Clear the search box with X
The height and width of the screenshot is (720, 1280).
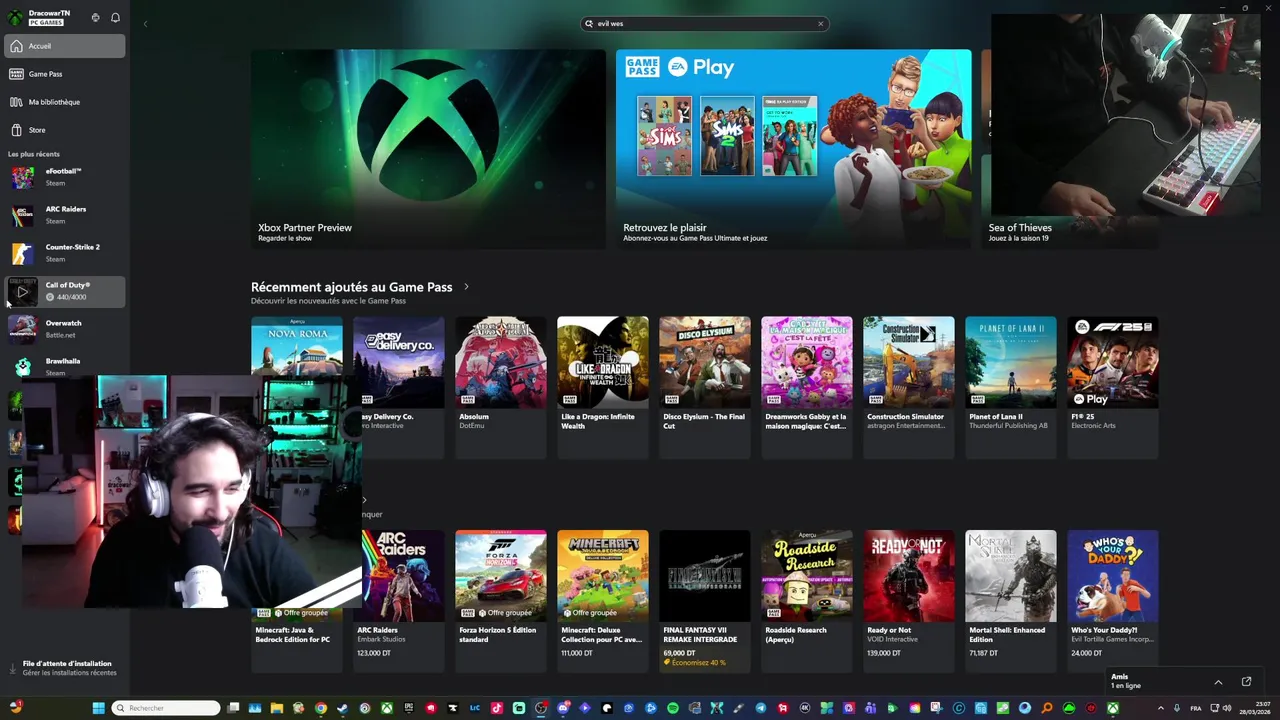pyautogui.click(x=820, y=23)
